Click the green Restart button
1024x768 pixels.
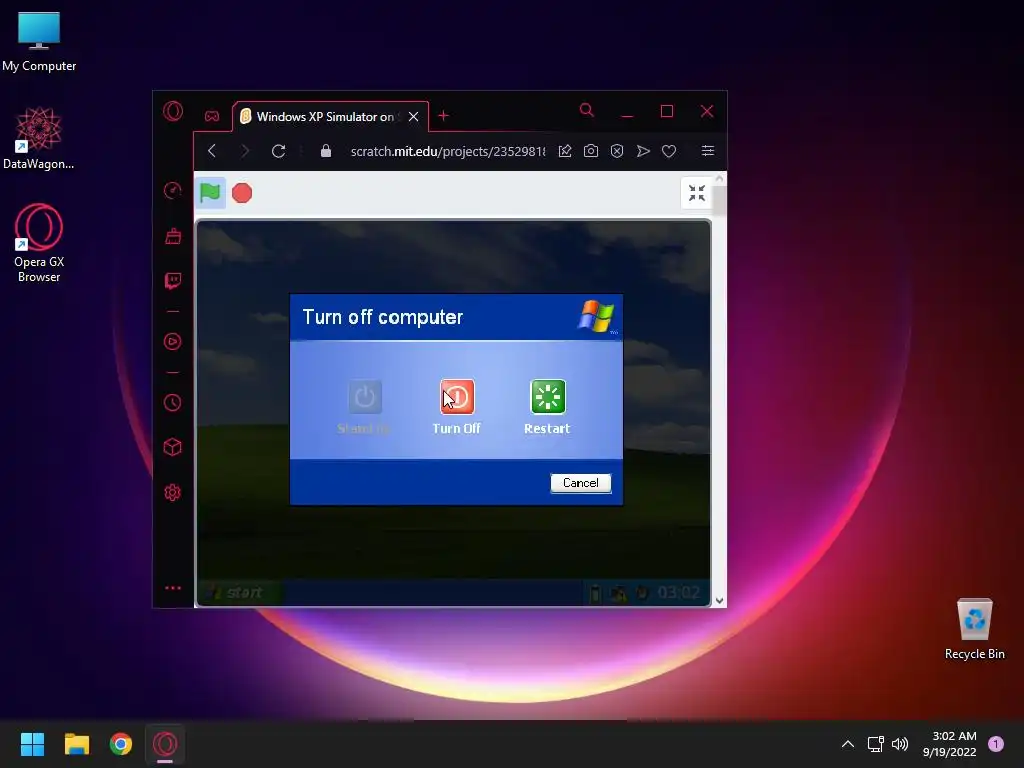click(548, 396)
